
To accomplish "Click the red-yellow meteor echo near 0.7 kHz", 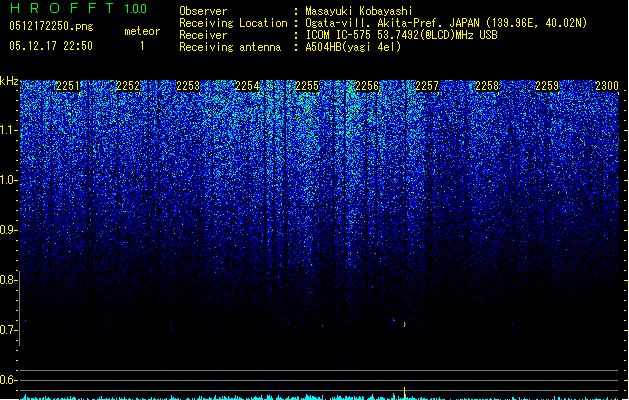I will (404, 324).
